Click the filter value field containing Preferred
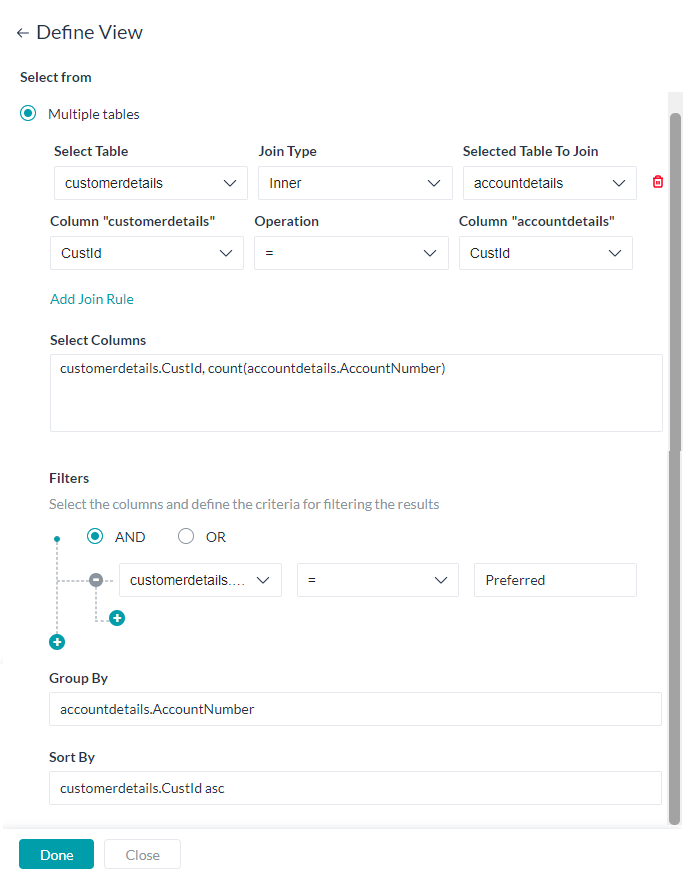The width and height of the screenshot is (691, 881). [x=555, y=580]
